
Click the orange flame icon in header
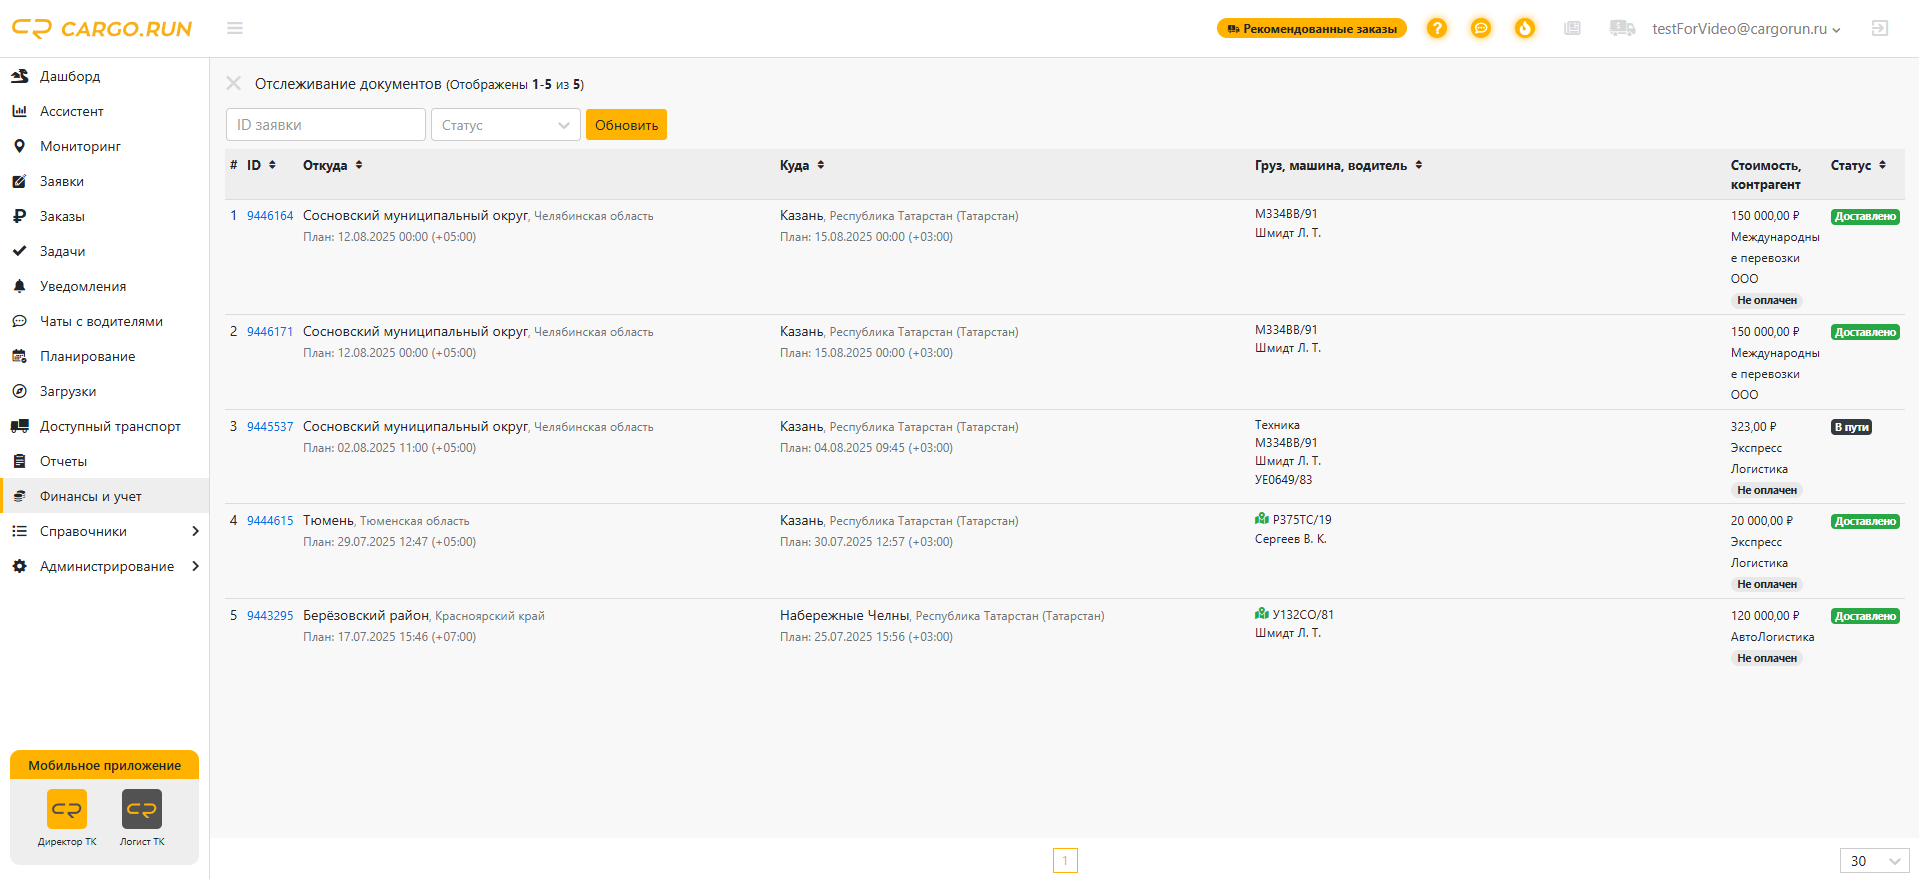click(1524, 28)
